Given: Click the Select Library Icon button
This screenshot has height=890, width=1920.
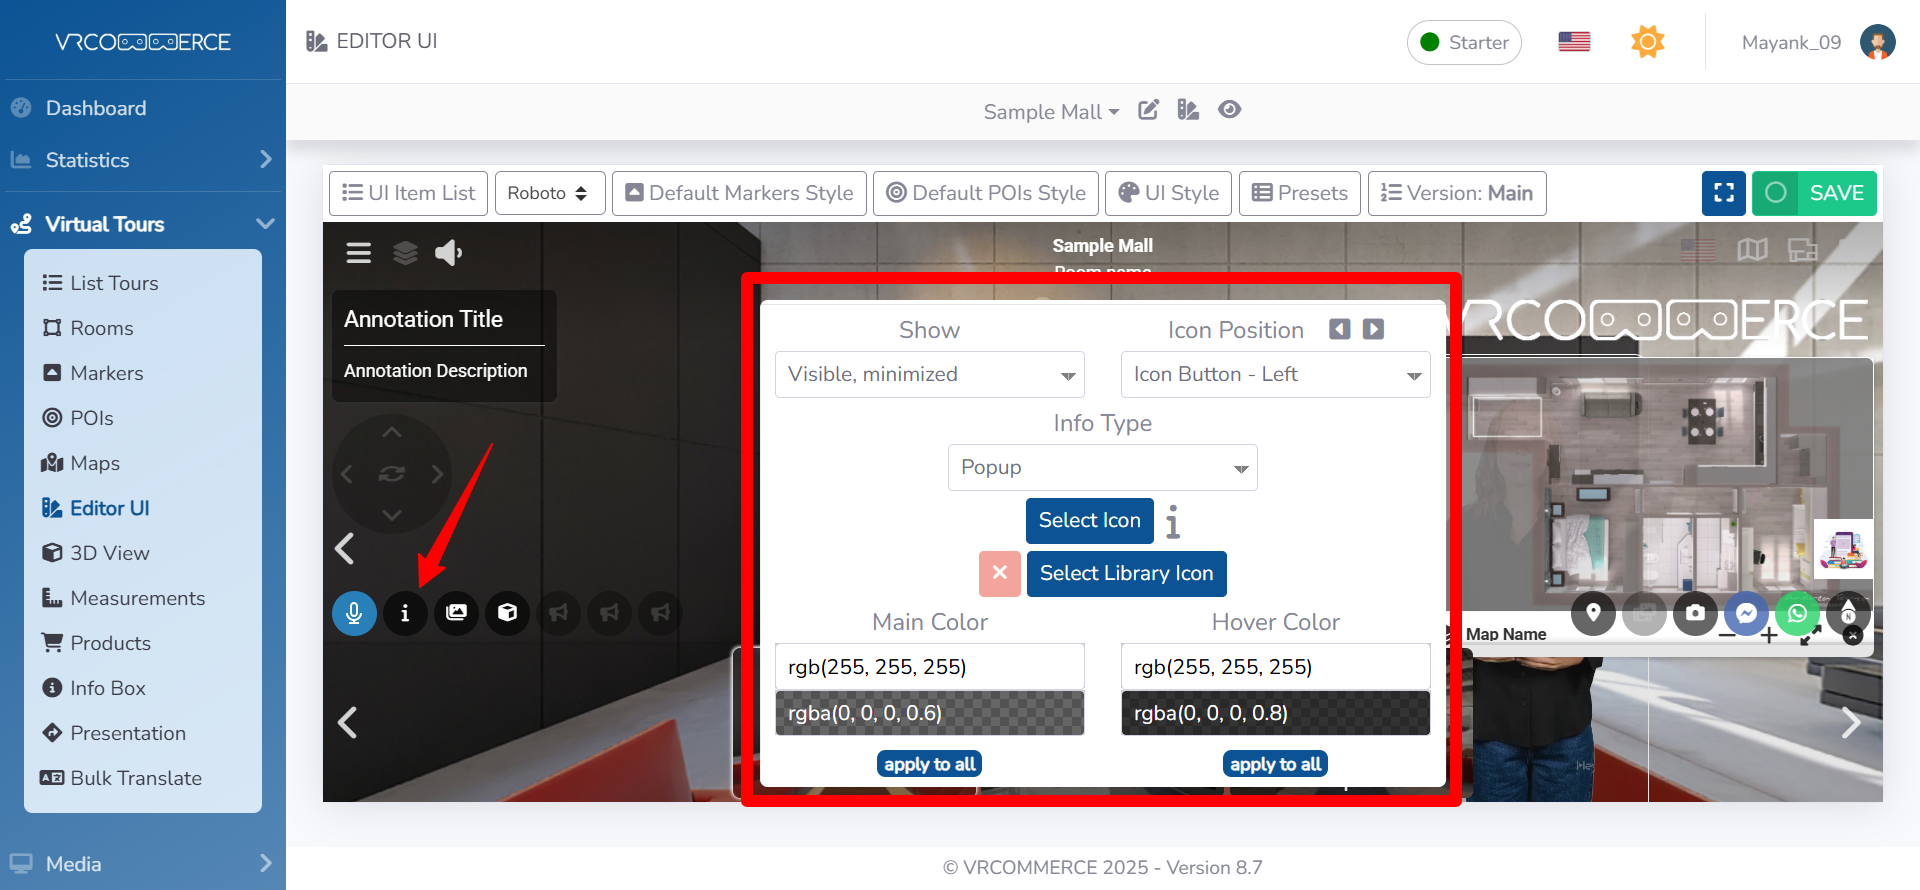Looking at the screenshot, I should 1126,573.
